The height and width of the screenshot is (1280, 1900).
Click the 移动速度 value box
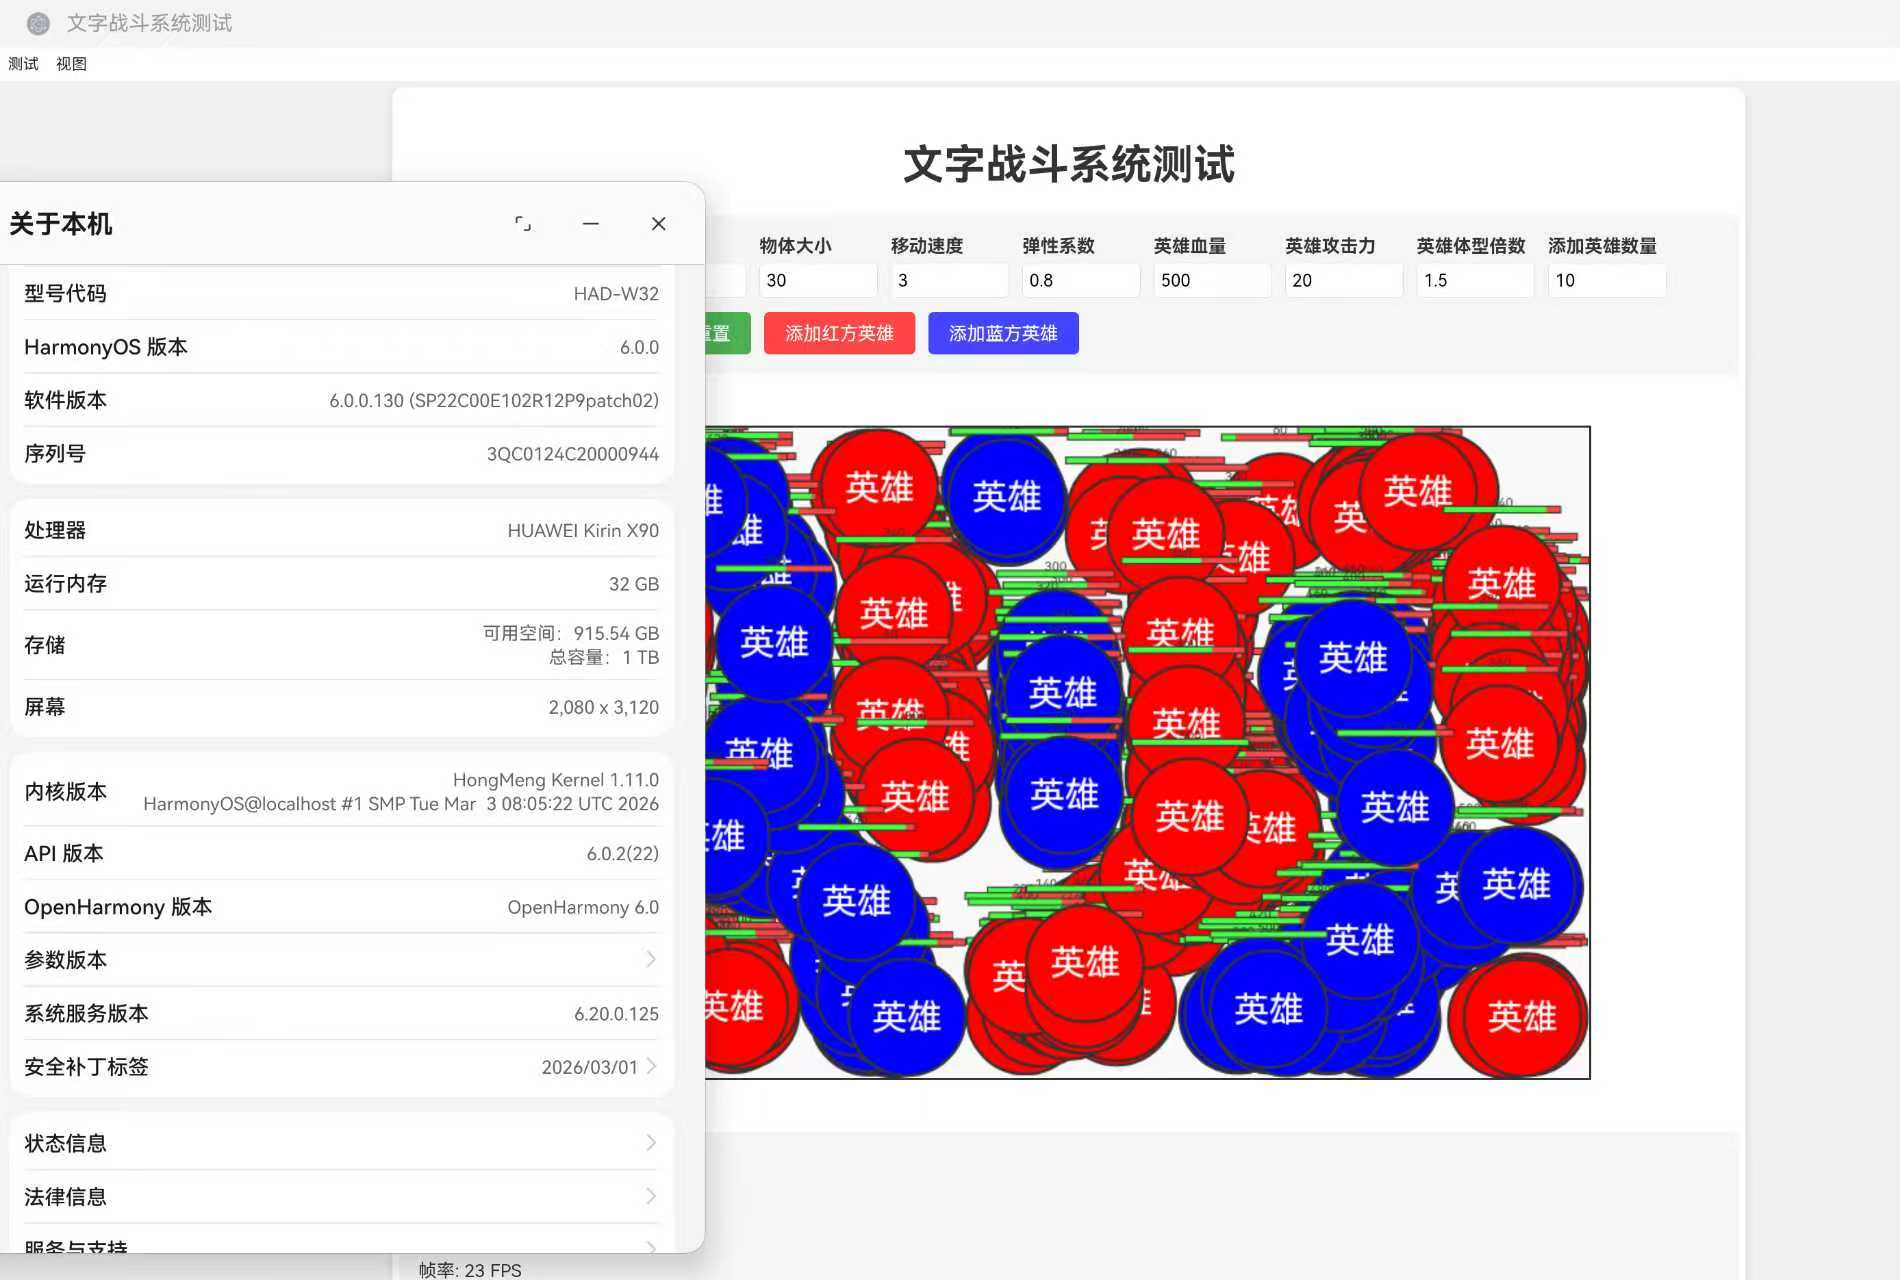949,280
